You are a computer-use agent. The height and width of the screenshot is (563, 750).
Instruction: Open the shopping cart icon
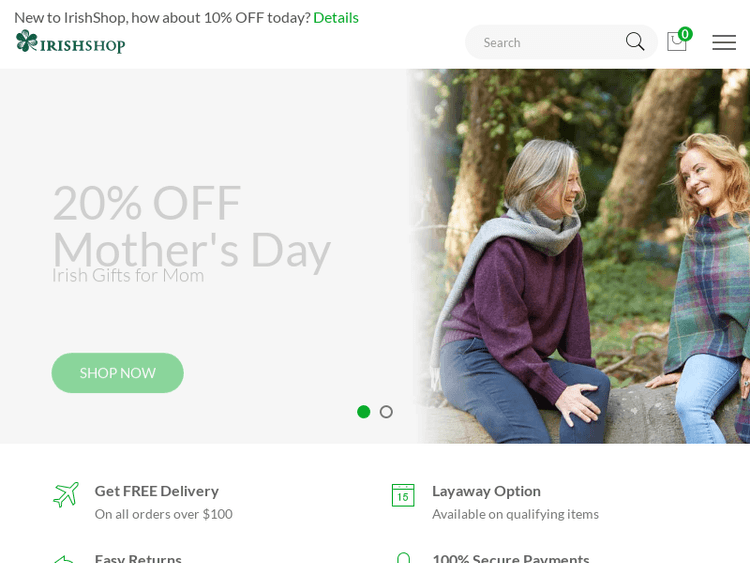[x=677, y=42]
